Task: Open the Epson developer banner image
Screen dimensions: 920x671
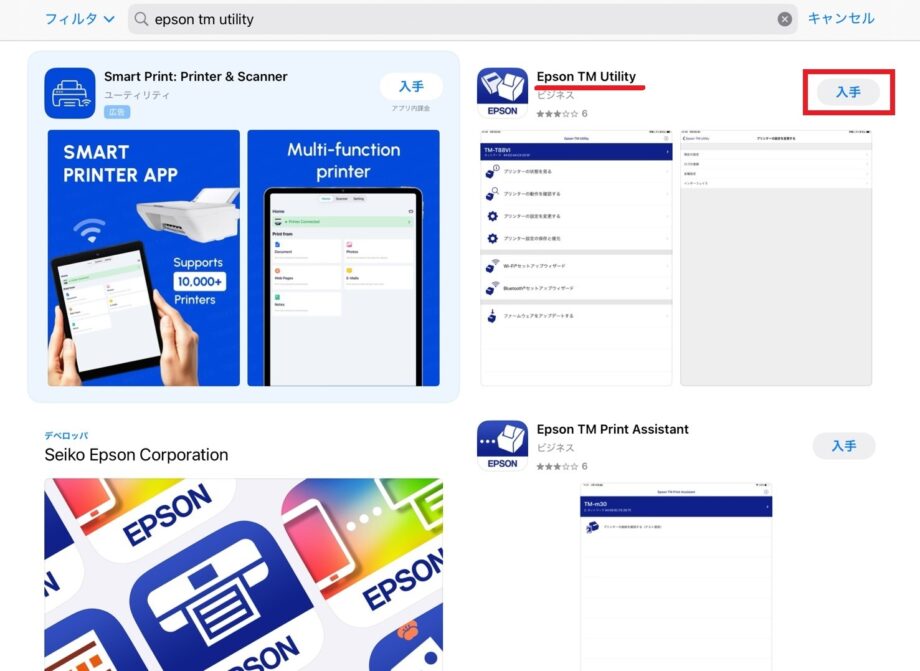Action: coord(243,574)
